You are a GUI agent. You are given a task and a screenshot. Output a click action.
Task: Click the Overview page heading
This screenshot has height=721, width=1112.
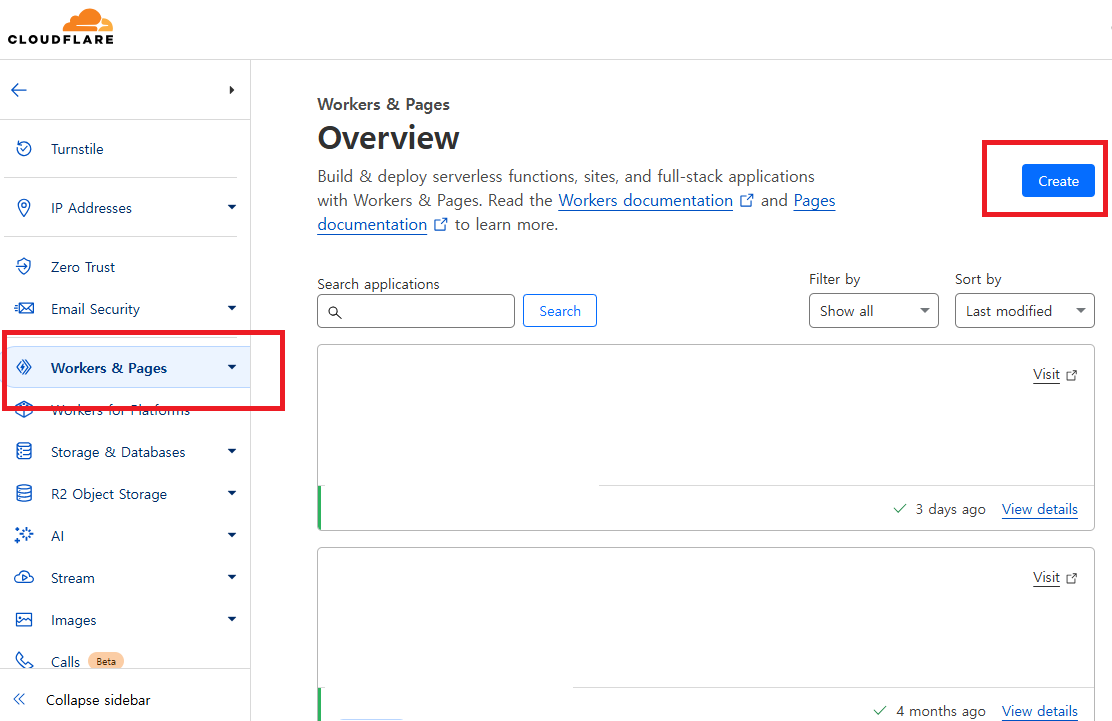(x=389, y=138)
